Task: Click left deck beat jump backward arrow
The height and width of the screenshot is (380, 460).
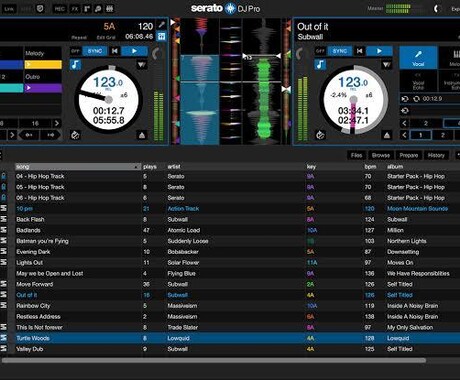Action: 29,135
